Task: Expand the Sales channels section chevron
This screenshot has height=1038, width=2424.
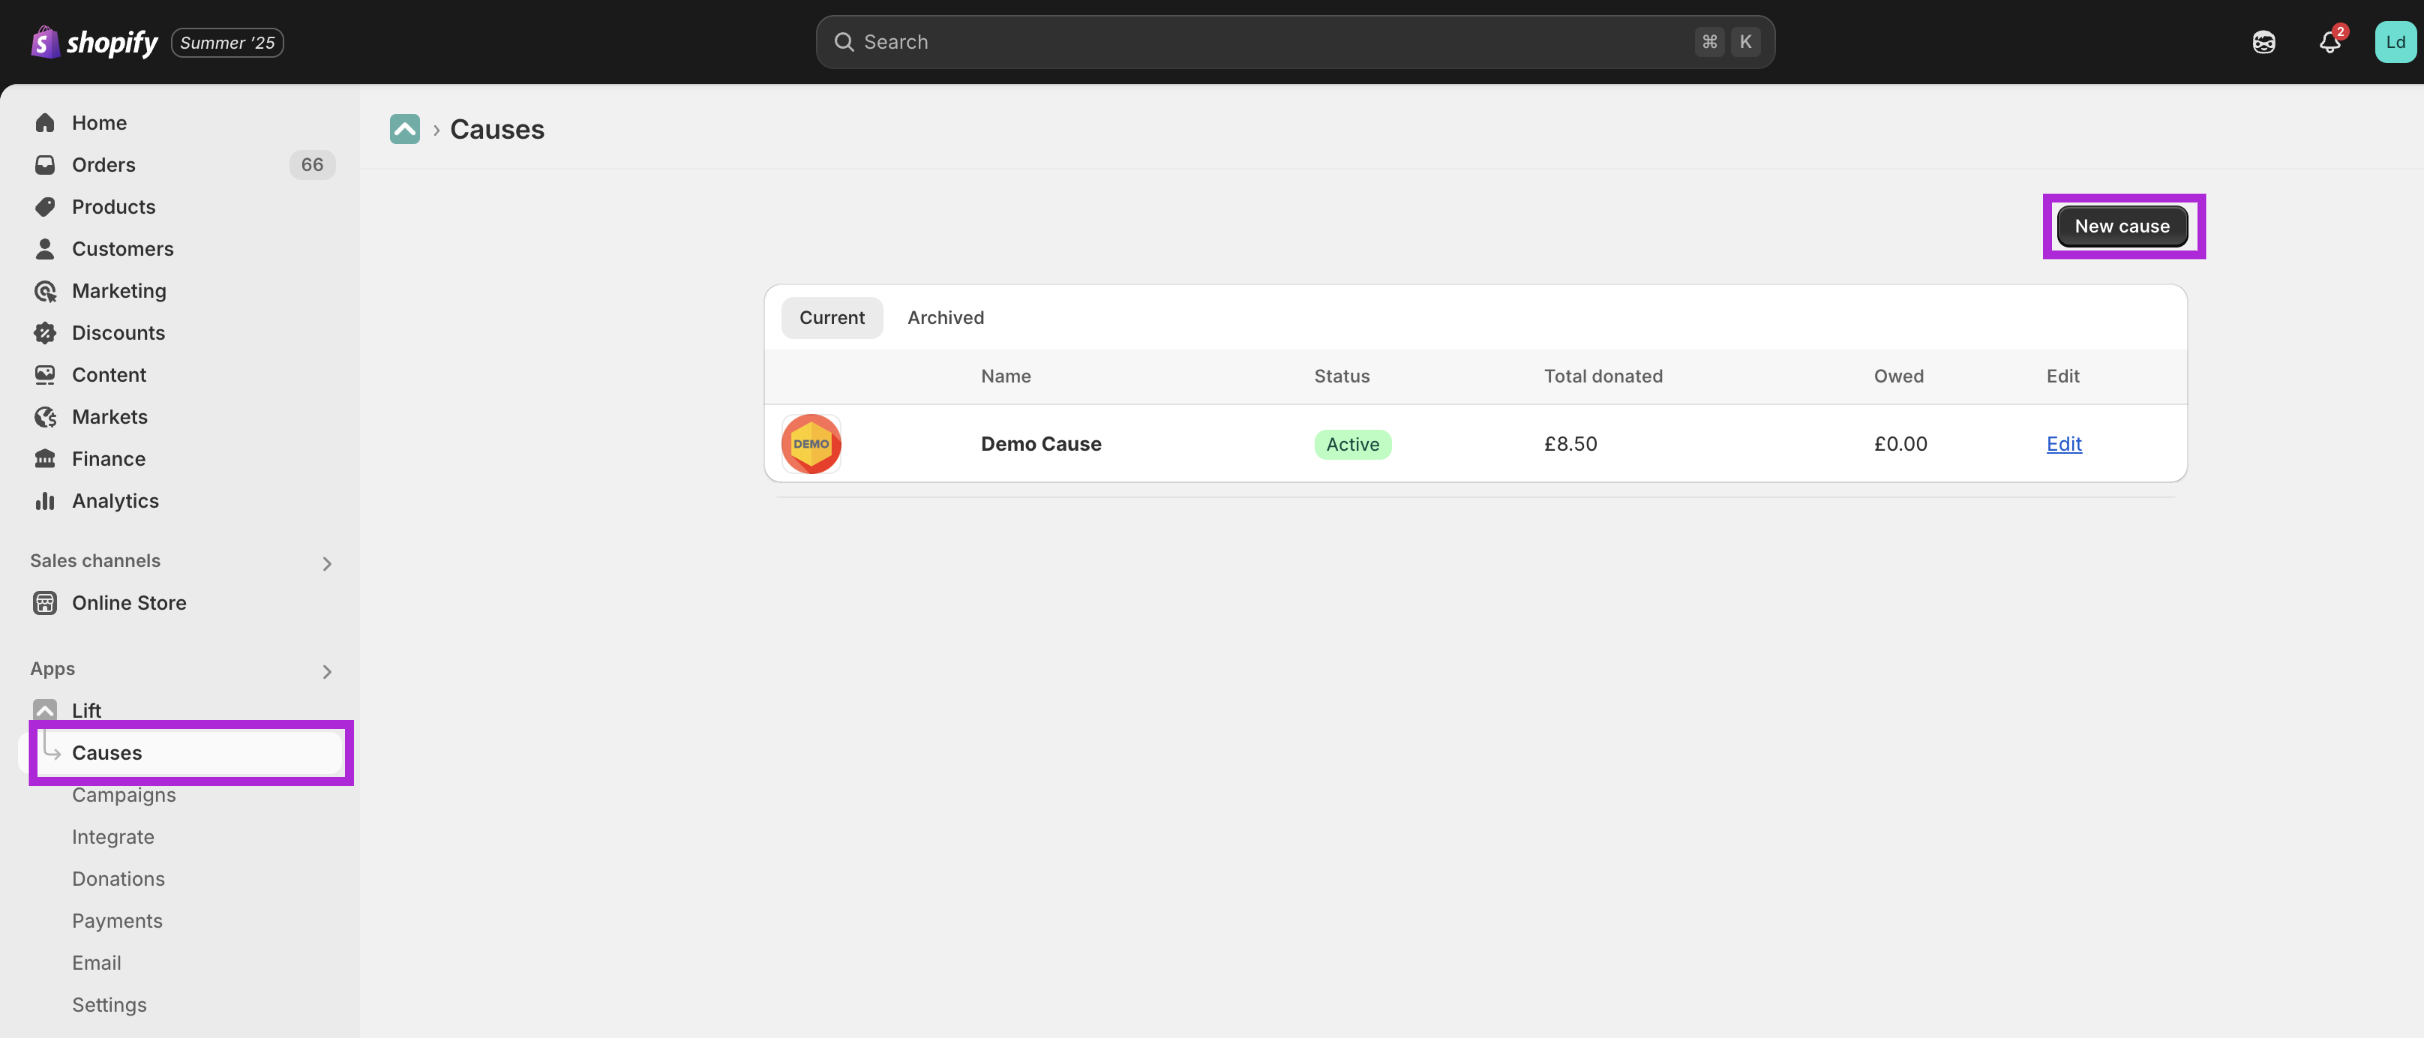Action: (x=327, y=563)
